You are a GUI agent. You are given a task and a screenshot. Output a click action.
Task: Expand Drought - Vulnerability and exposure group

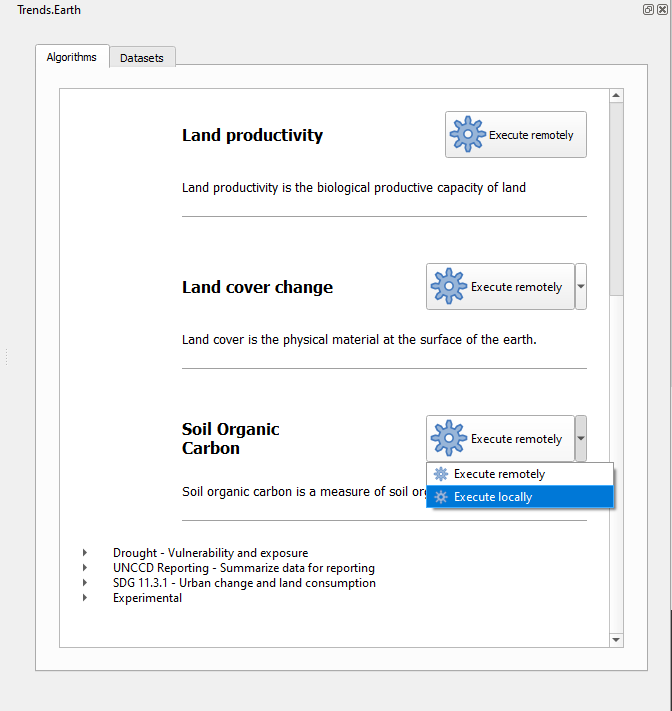click(85, 553)
